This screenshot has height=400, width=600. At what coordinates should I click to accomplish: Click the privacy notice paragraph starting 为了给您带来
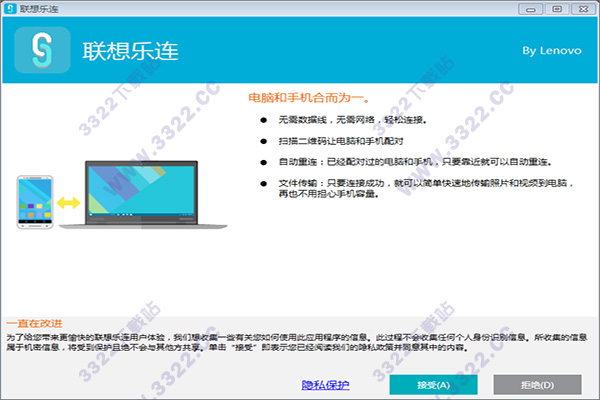click(x=297, y=342)
